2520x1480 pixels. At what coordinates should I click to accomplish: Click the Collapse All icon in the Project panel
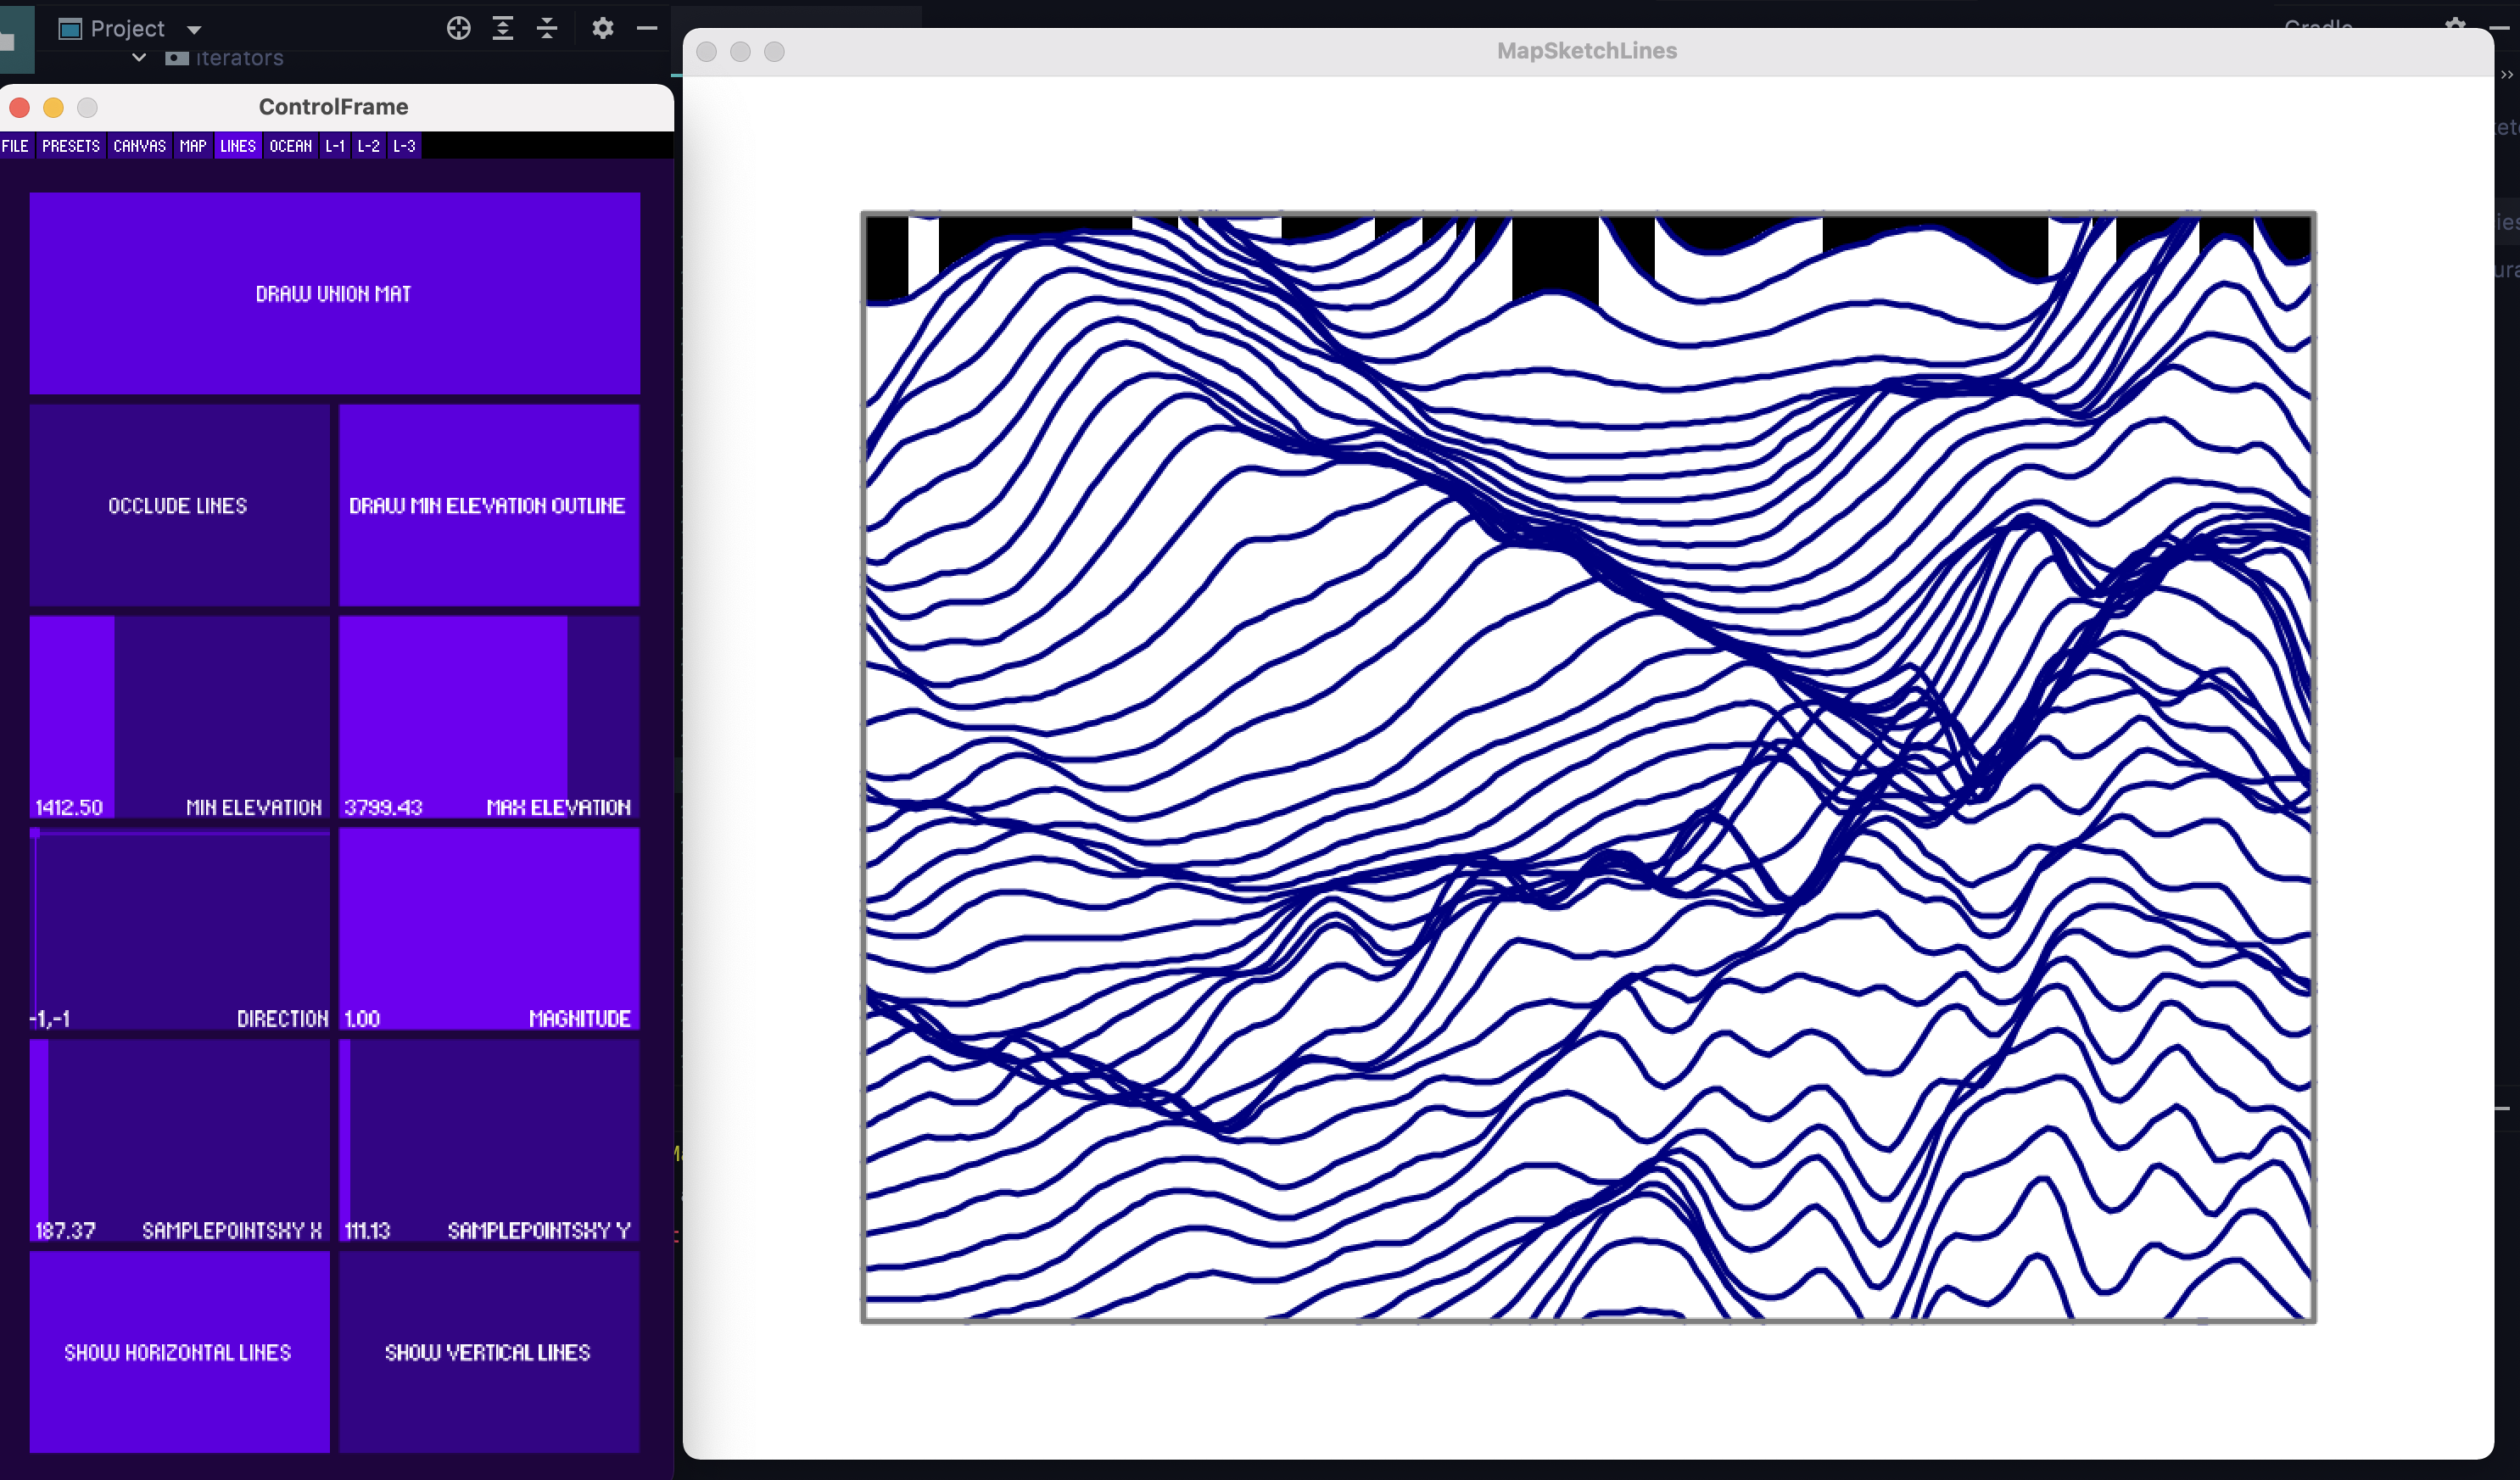coord(547,28)
